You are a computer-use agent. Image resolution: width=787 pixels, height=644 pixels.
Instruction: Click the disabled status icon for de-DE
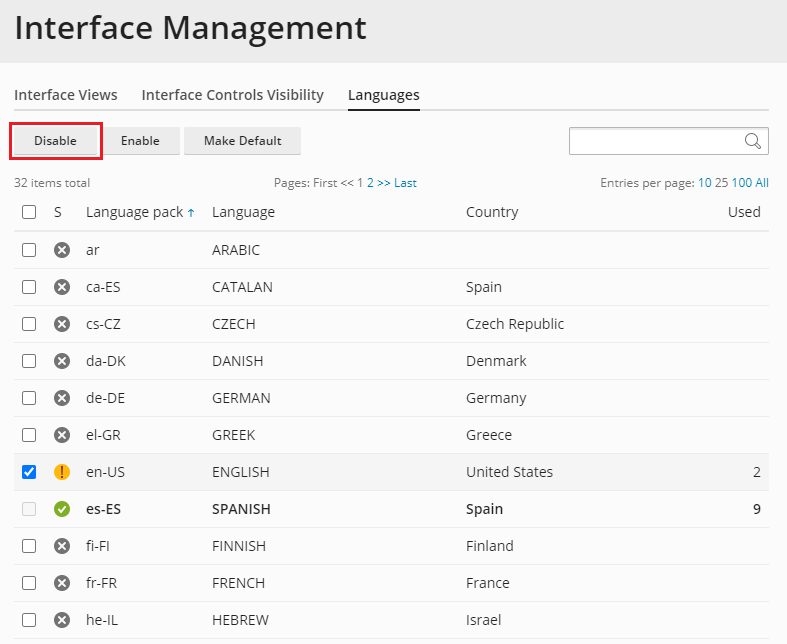(x=62, y=398)
